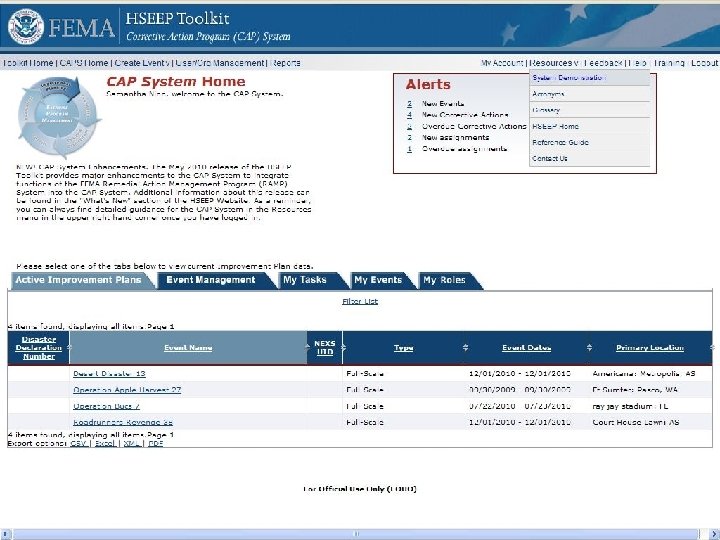720x540 pixels.
Task: Export list as Excel
Action: (x=105, y=444)
